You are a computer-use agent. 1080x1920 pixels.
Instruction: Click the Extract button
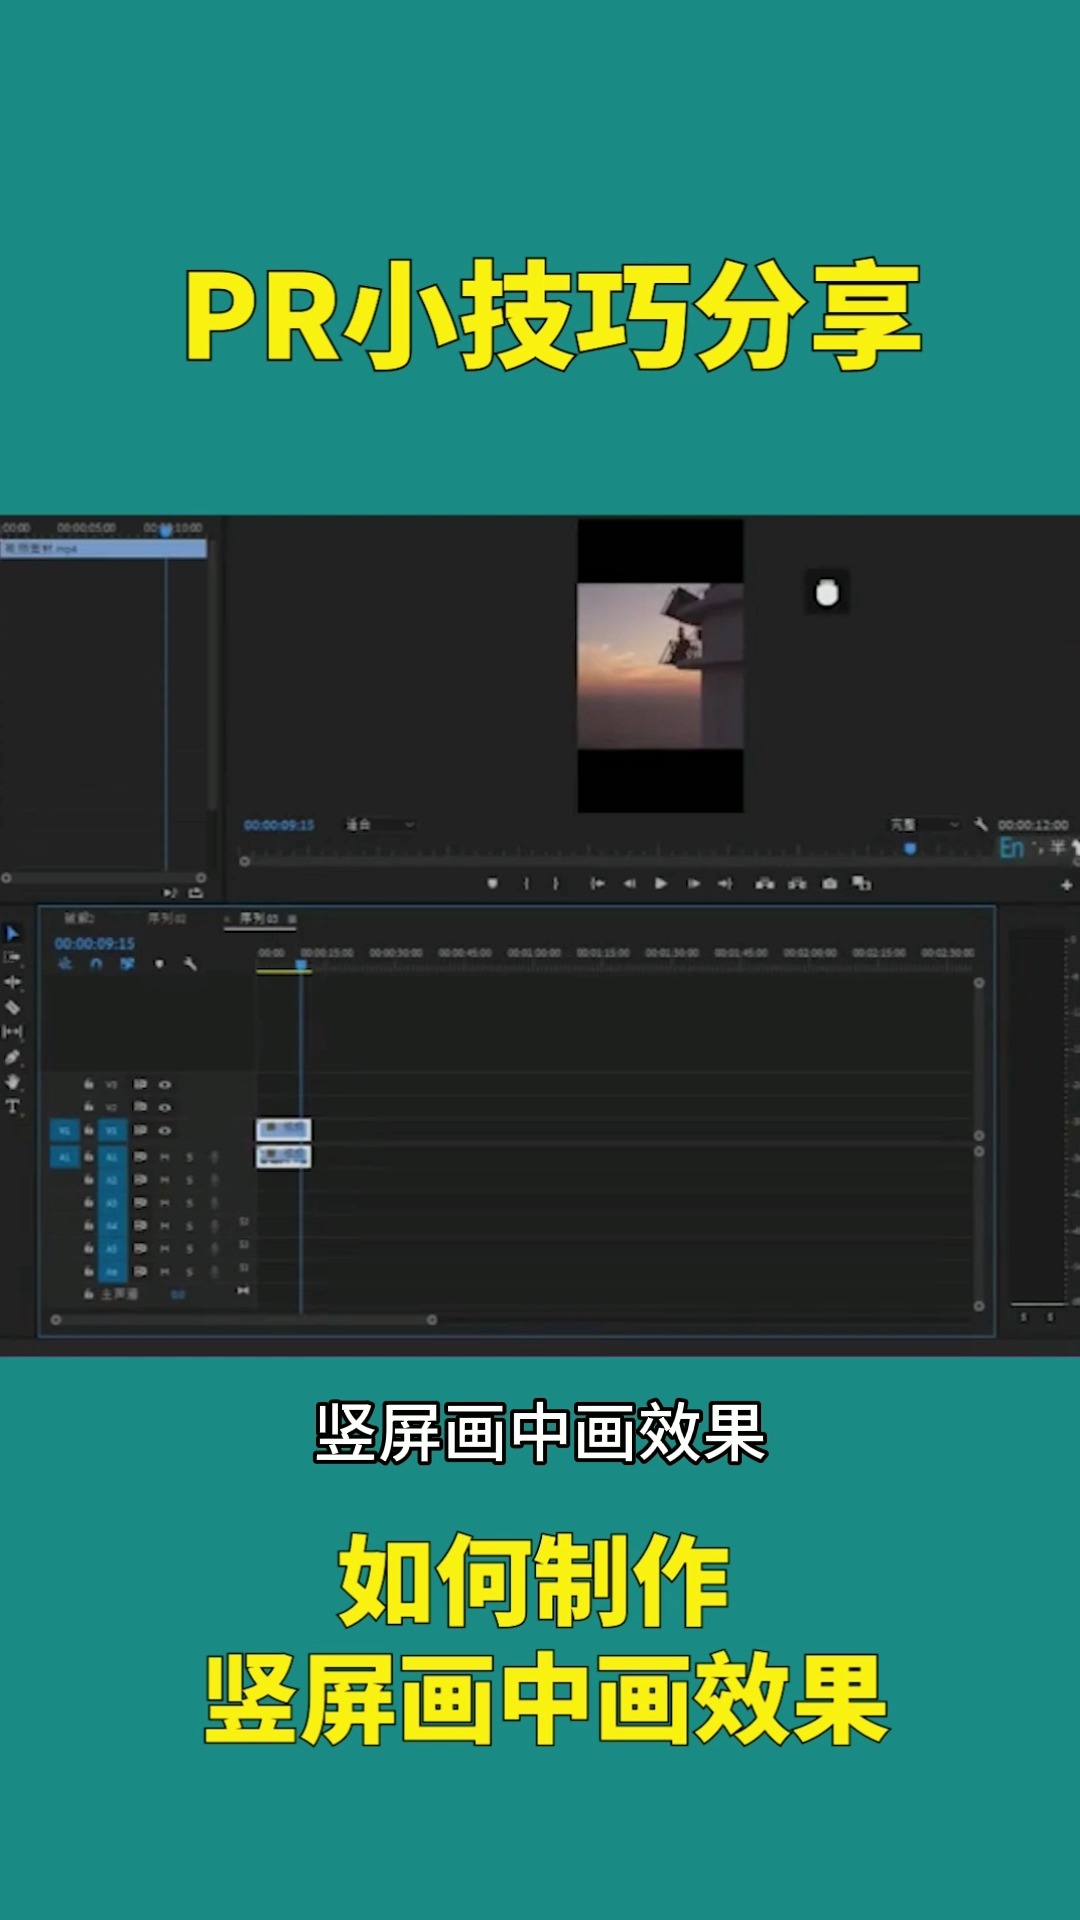pos(797,883)
